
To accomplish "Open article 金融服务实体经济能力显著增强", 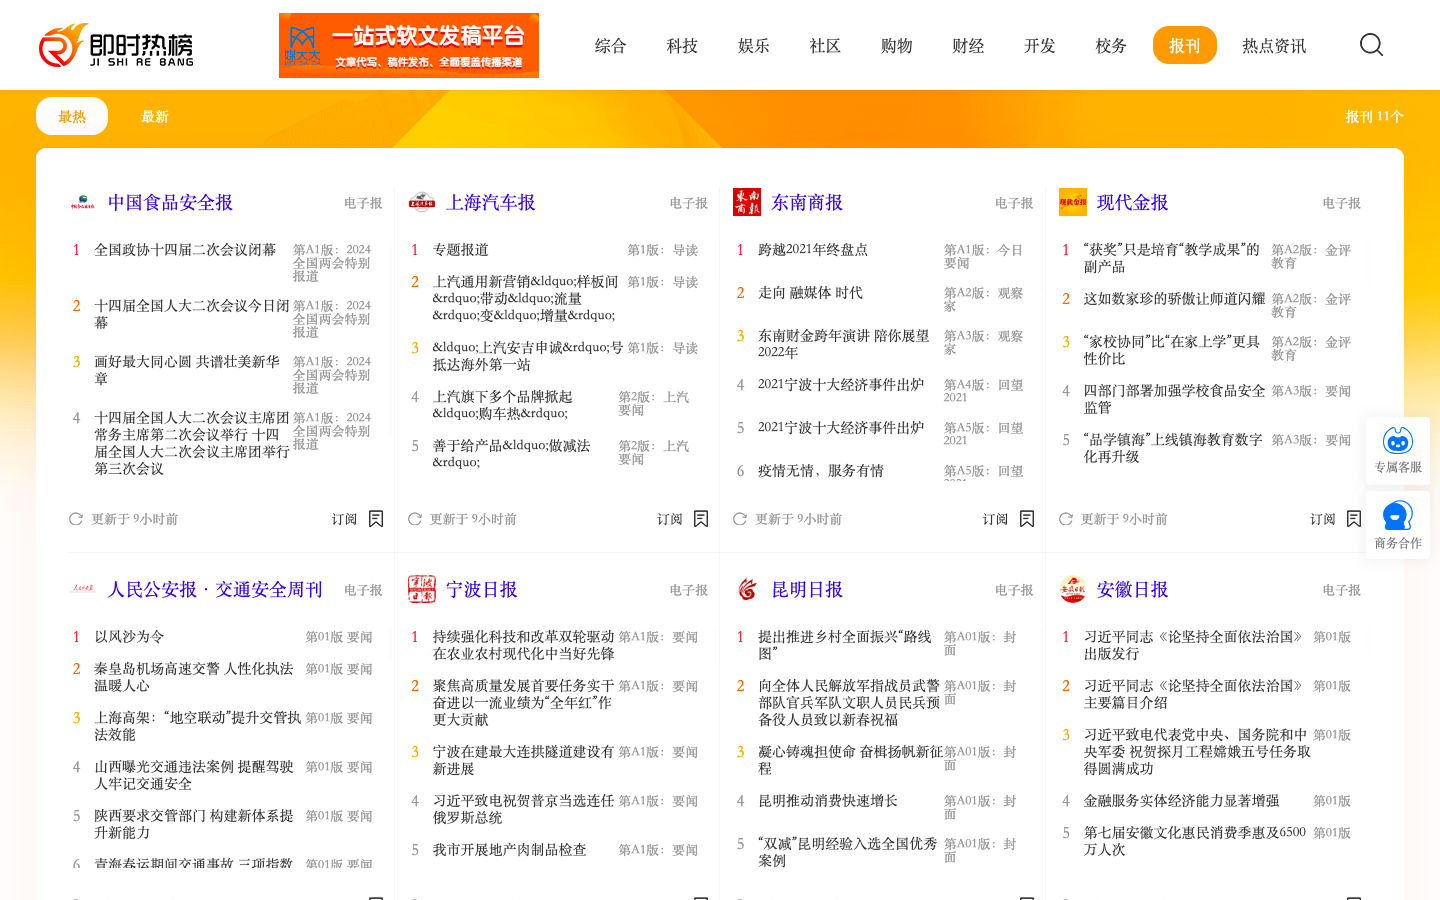I will [x=1182, y=801].
